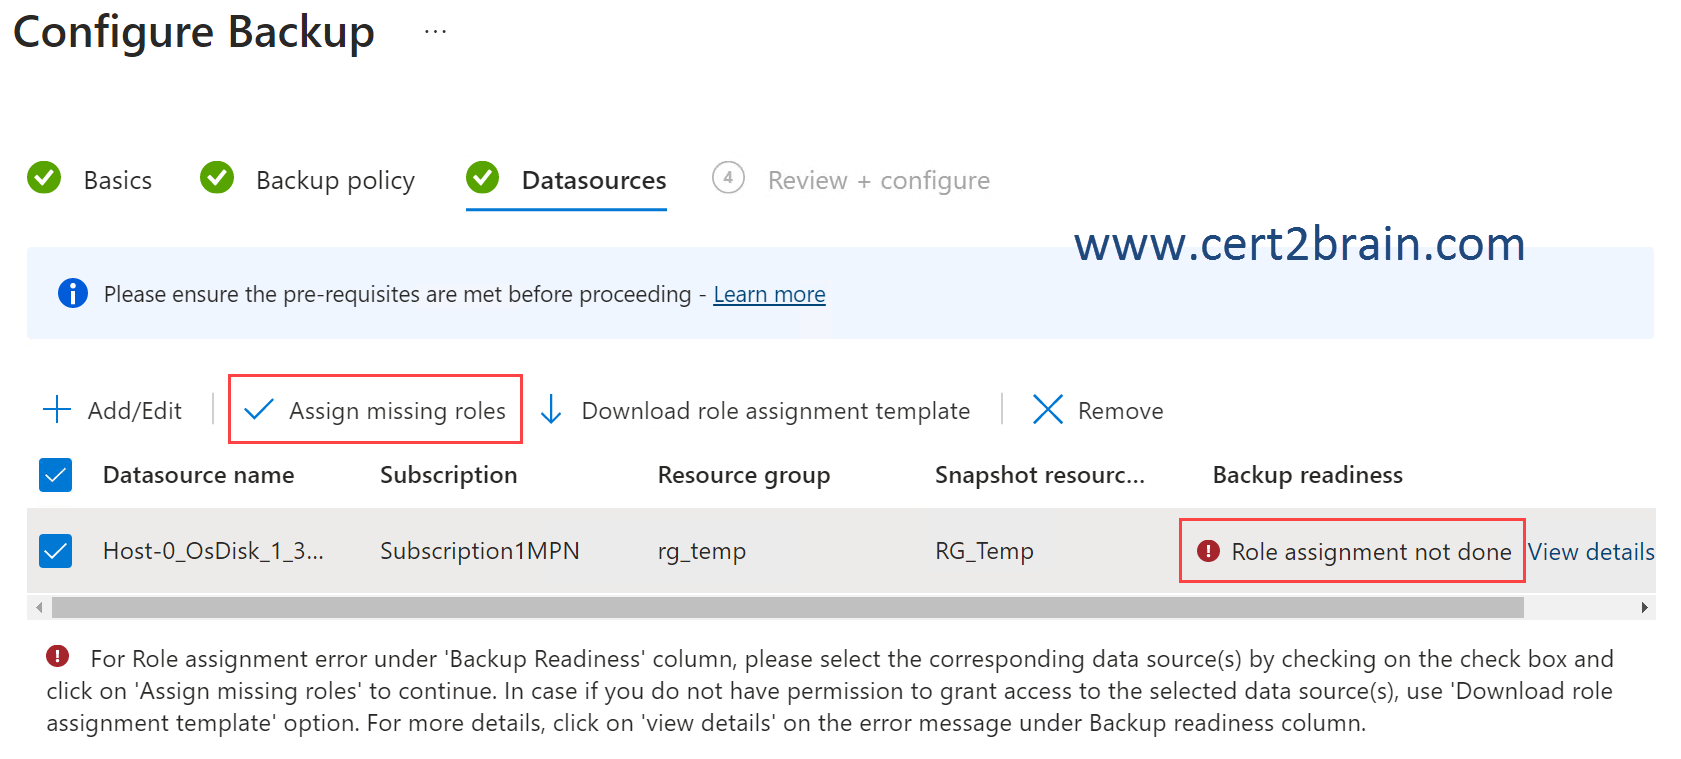The width and height of the screenshot is (1681, 759).
Task: Open the ellipsis menu next to Configure Backup
Action: 435,32
